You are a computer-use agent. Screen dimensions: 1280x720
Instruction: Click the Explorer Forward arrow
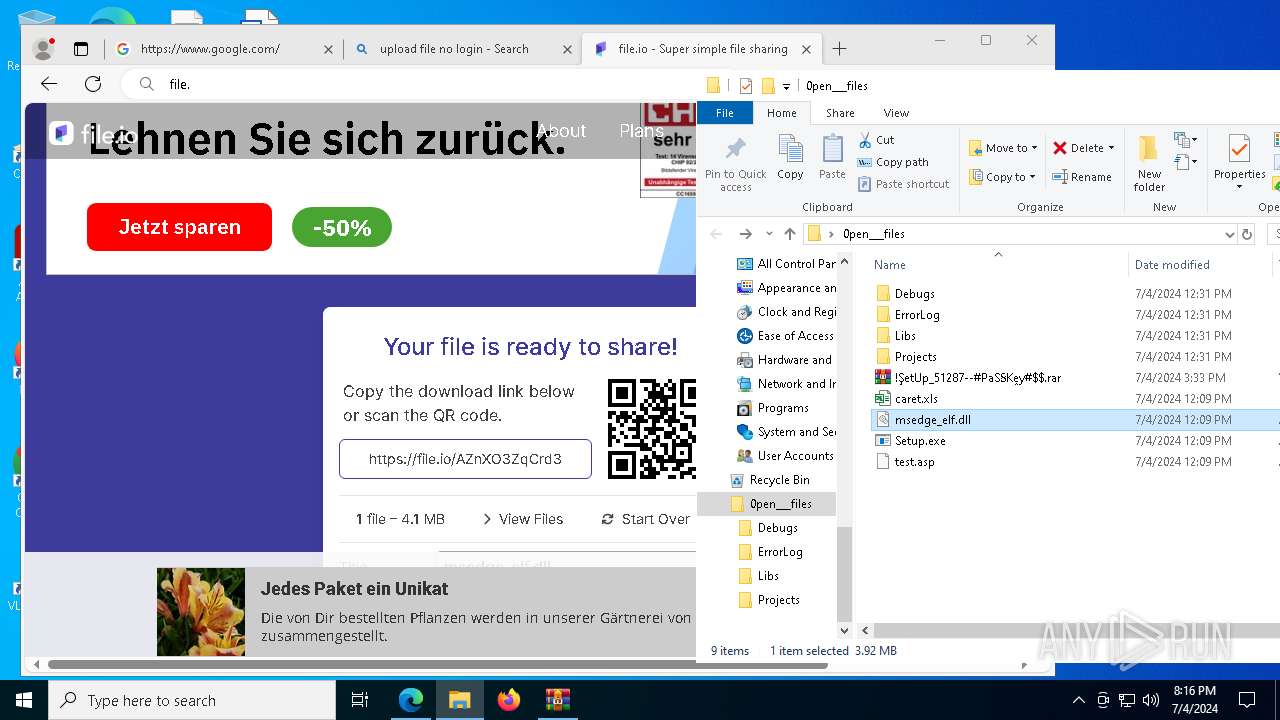click(x=745, y=234)
